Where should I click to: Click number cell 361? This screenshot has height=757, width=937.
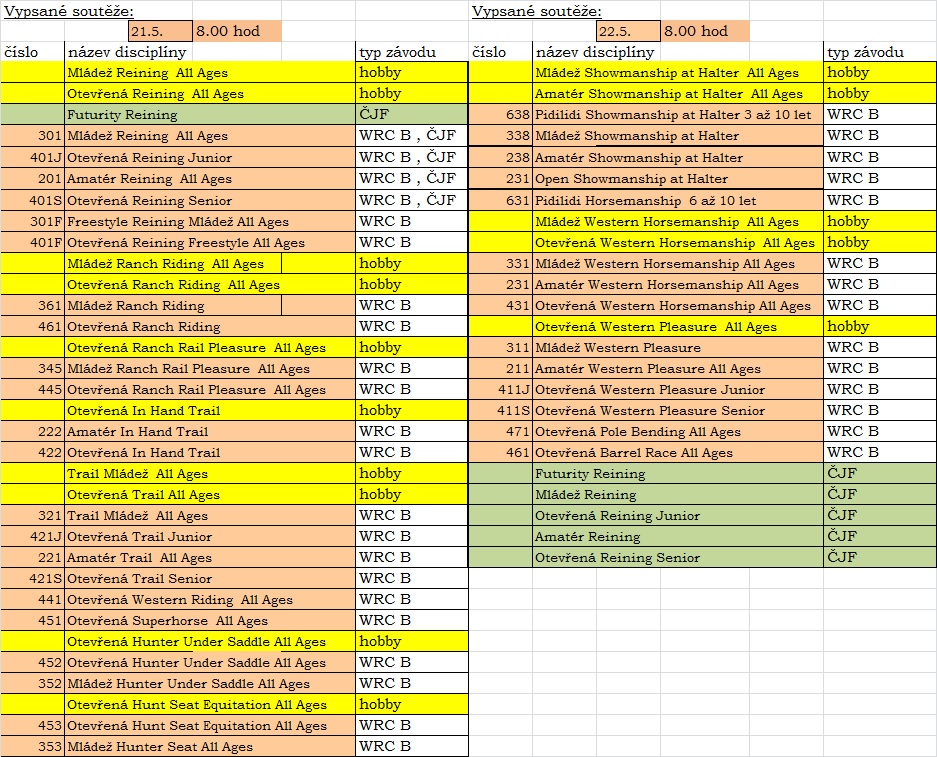pos(33,305)
